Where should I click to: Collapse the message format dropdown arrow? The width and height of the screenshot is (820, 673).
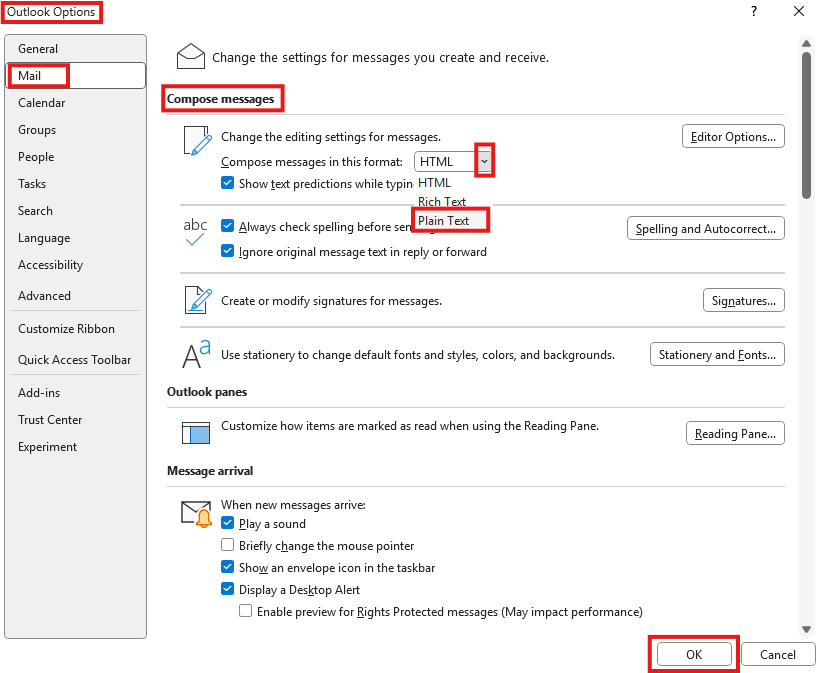coord(484,161)
